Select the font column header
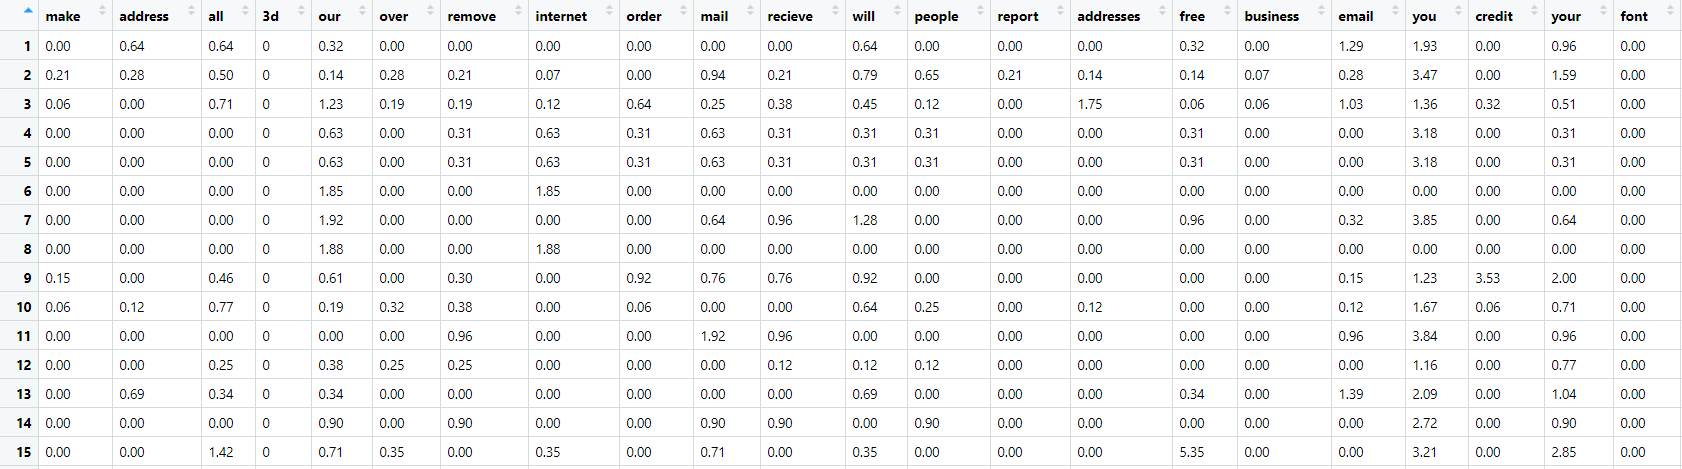The image size is (1682, 469). 1634,16
